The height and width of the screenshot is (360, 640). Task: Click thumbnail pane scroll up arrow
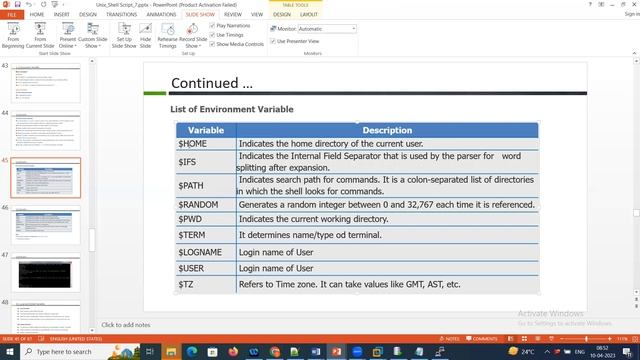92,61
